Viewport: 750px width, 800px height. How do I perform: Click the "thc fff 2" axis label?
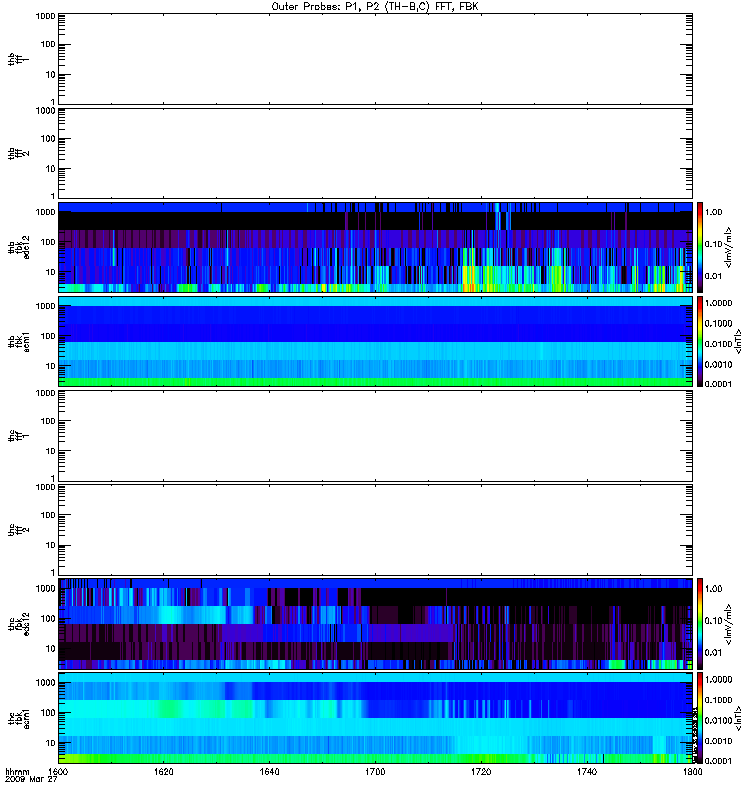click(18, 530)
